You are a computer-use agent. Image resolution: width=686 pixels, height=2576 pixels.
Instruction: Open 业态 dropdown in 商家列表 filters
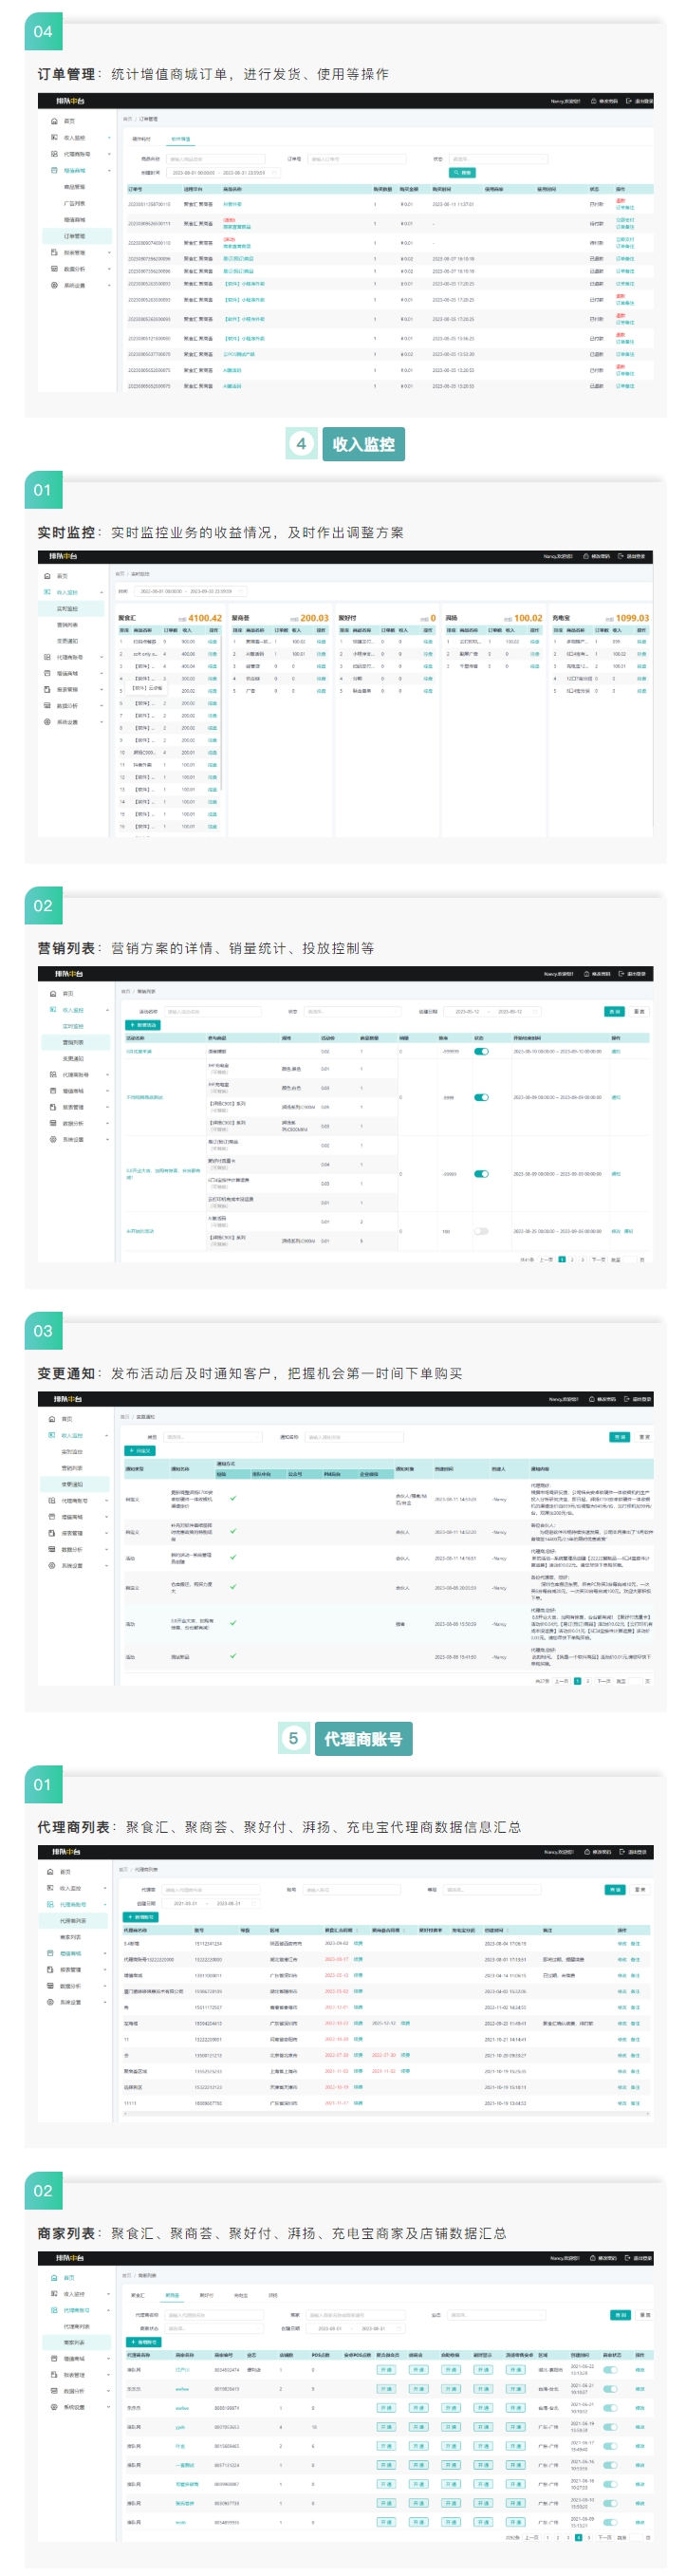tap(498, 2315)
